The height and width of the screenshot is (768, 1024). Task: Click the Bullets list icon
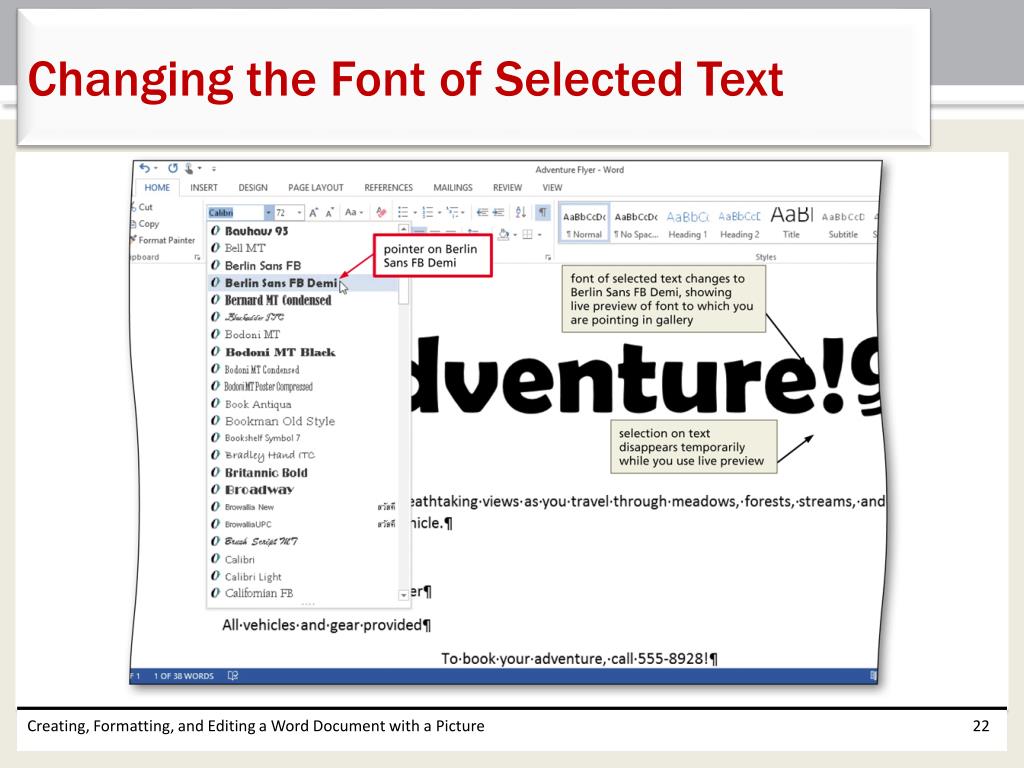[x=403, y=212]
